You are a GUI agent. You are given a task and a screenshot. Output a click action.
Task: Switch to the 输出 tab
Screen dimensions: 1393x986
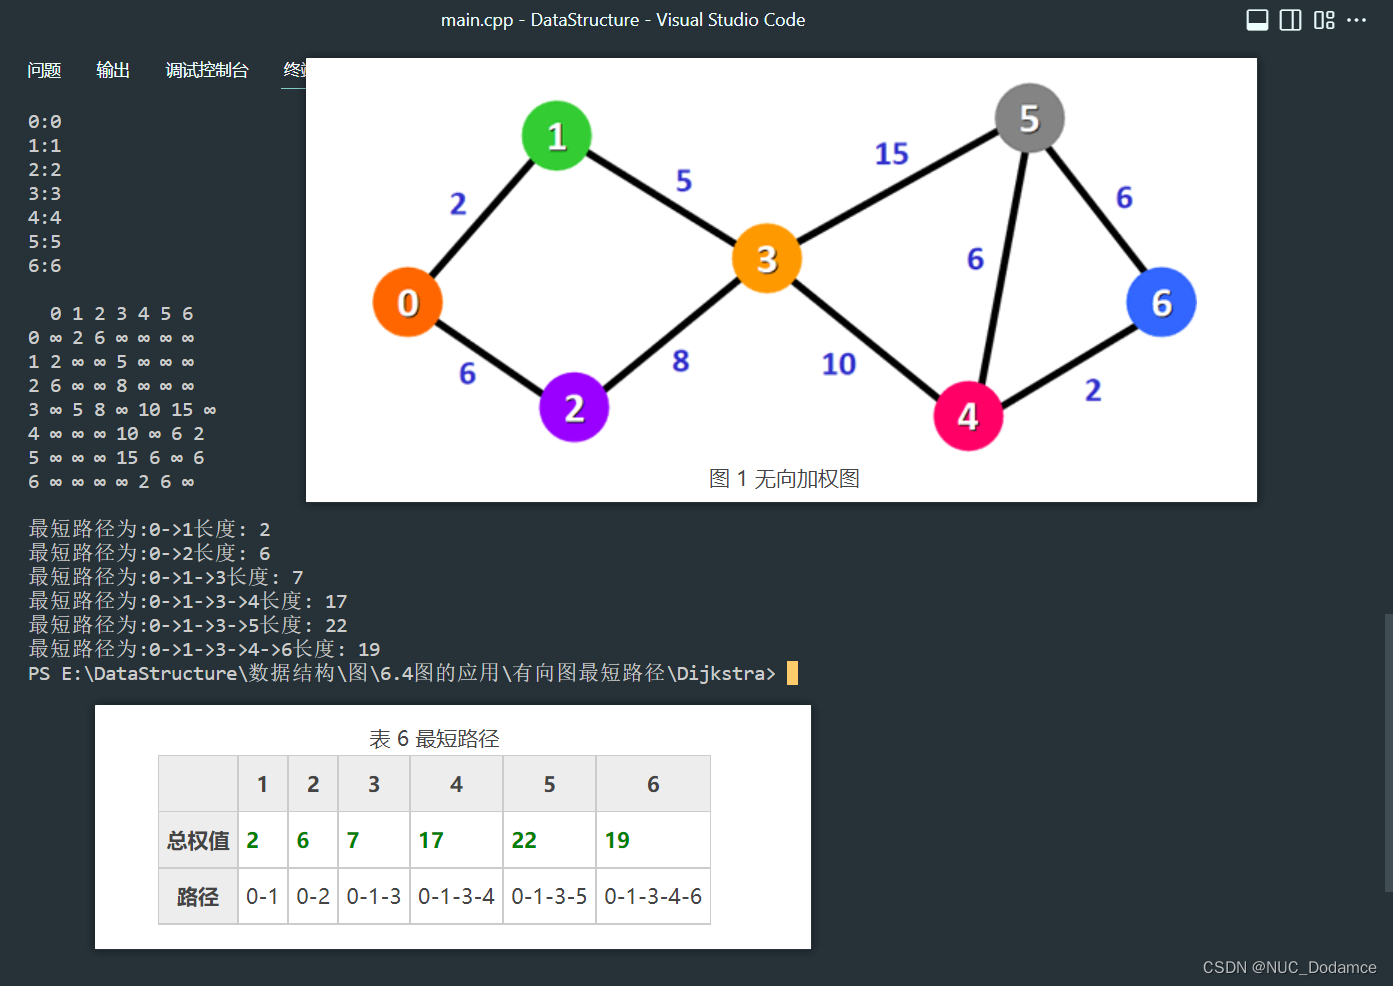pos(113,70)
